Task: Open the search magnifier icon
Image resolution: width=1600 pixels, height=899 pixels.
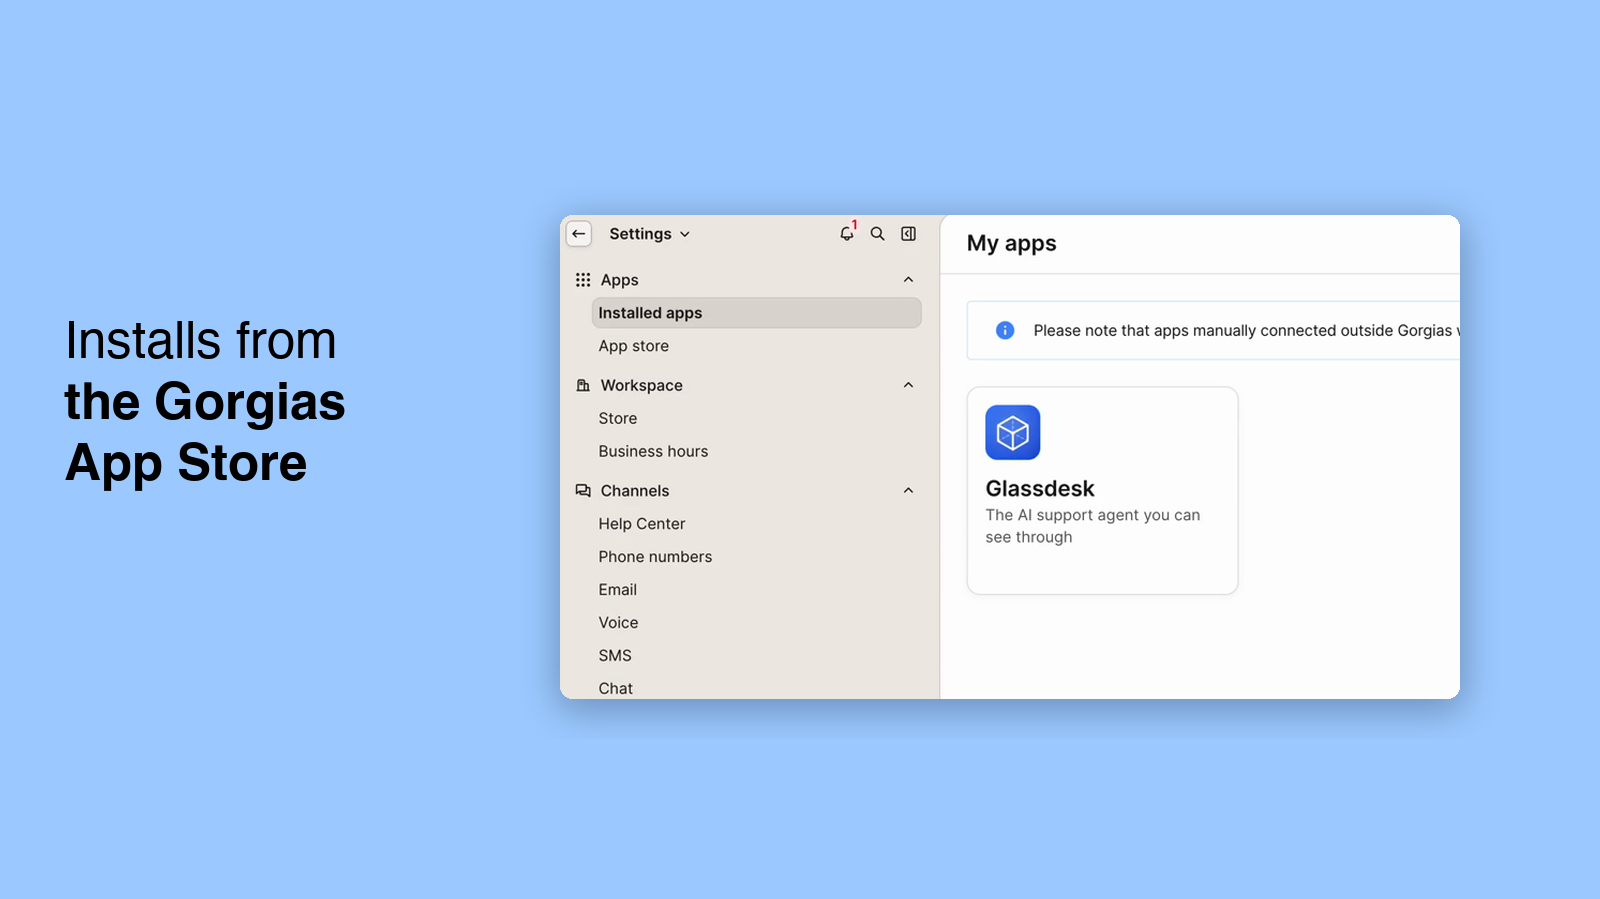Action: (878, 234)
